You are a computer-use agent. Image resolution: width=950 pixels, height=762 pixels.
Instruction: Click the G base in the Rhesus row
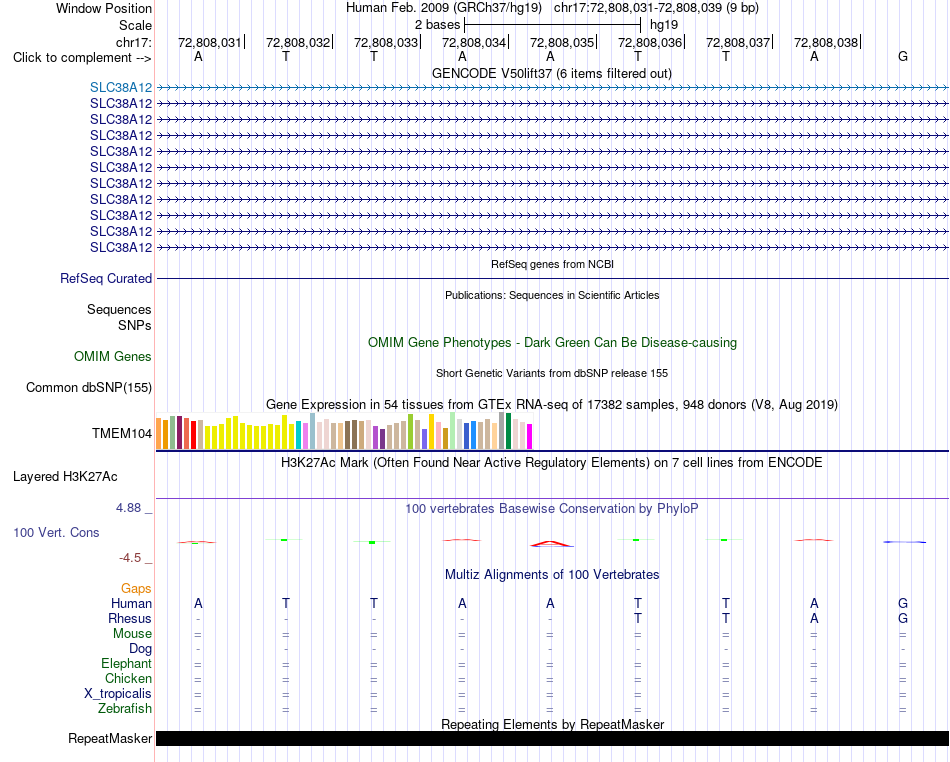pos(903,618)
